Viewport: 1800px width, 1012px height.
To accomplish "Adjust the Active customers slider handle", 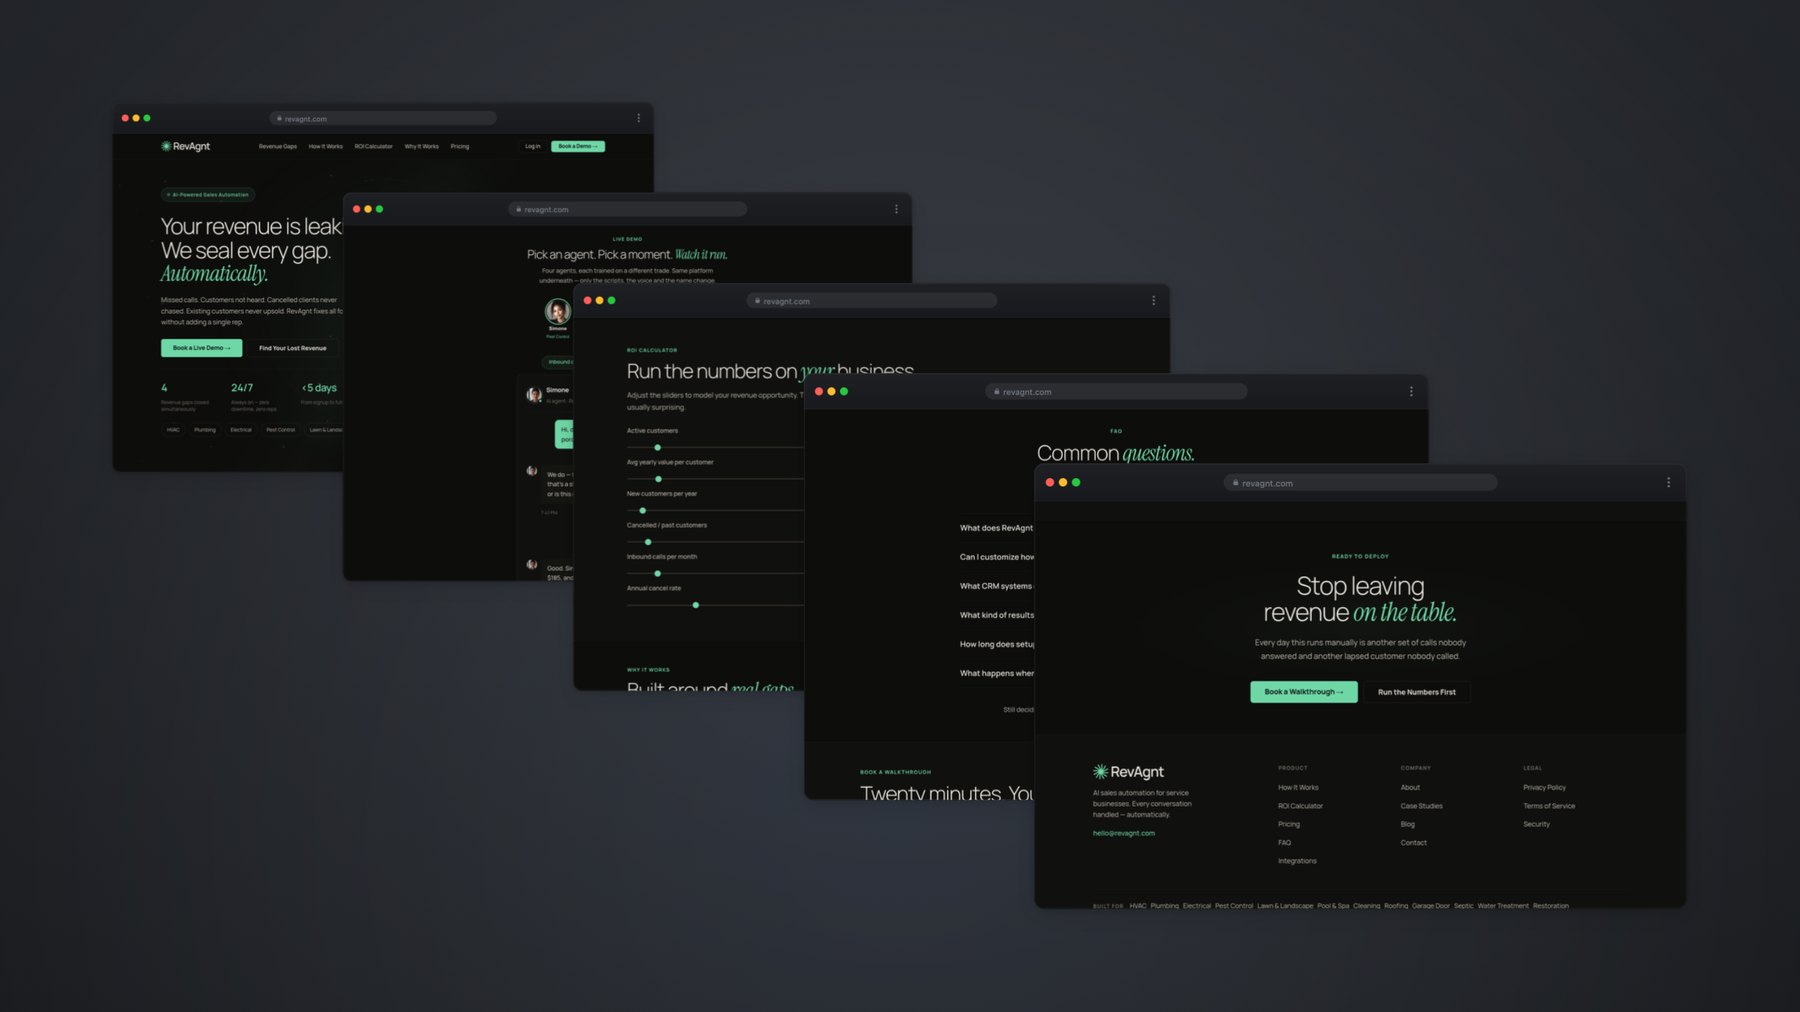I will (657, 447).
